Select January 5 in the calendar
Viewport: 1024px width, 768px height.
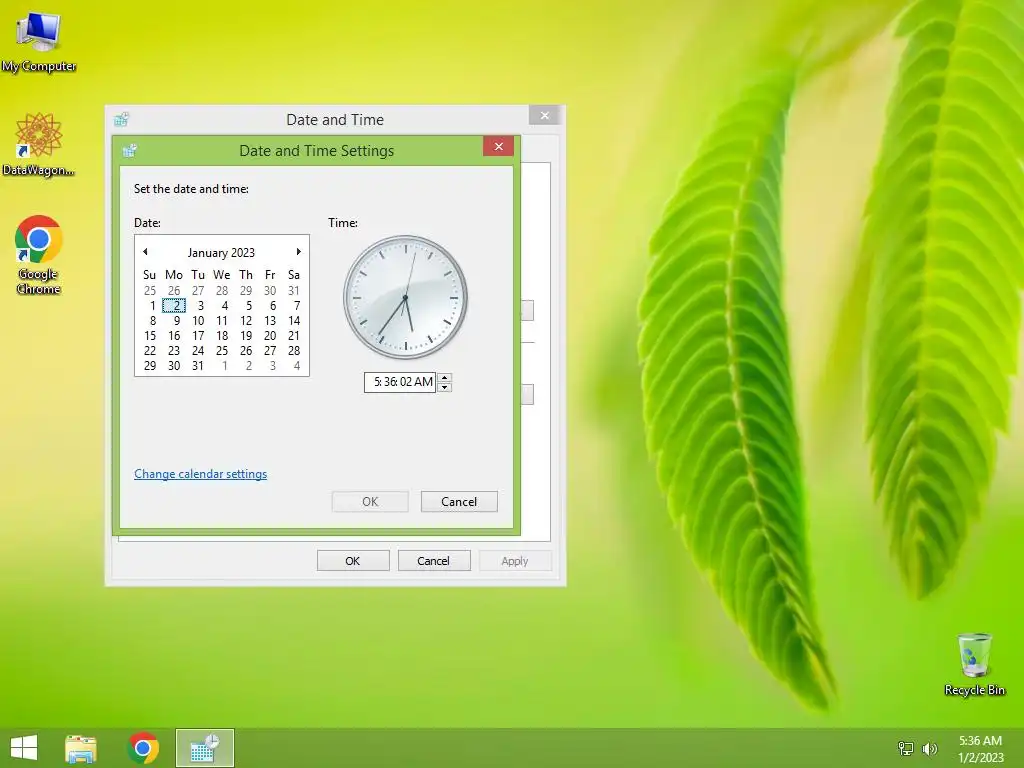246,306
